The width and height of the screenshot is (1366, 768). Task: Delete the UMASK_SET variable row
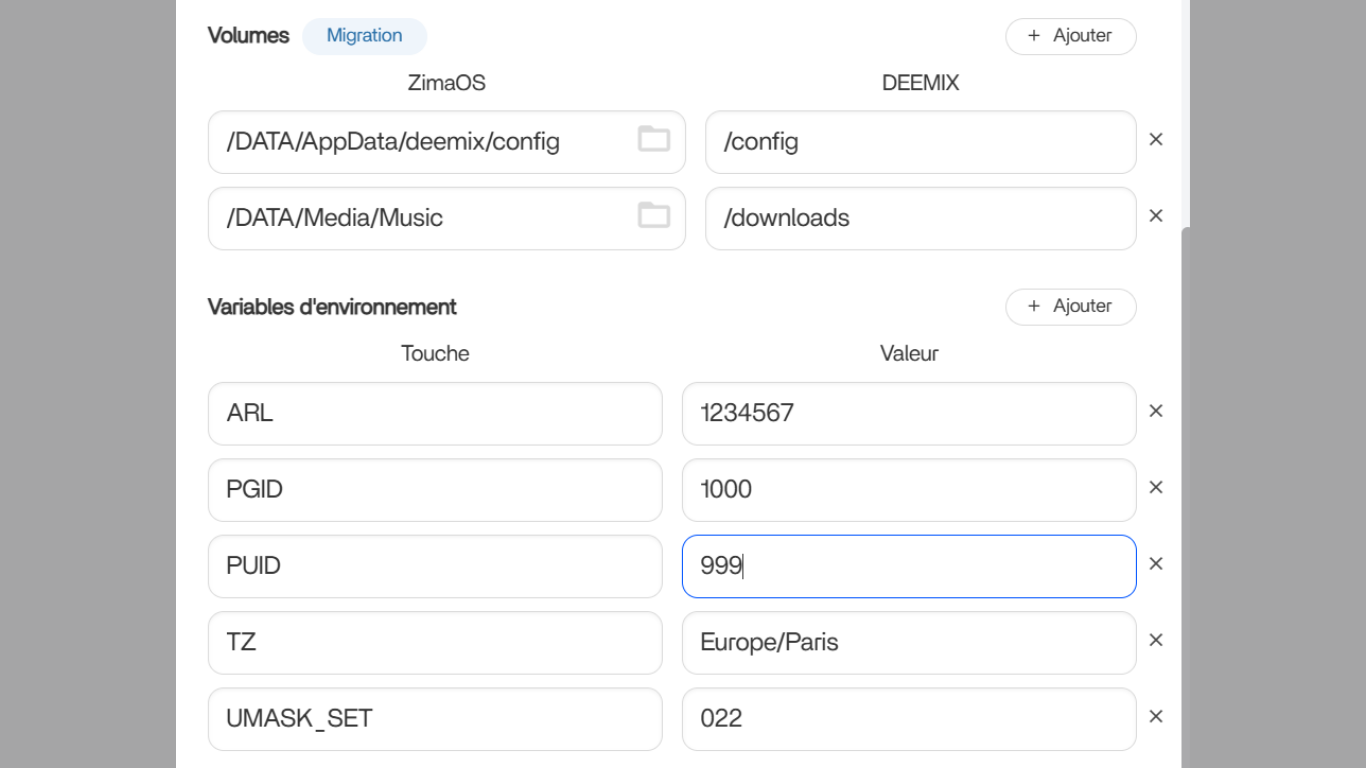point(1156,716)
